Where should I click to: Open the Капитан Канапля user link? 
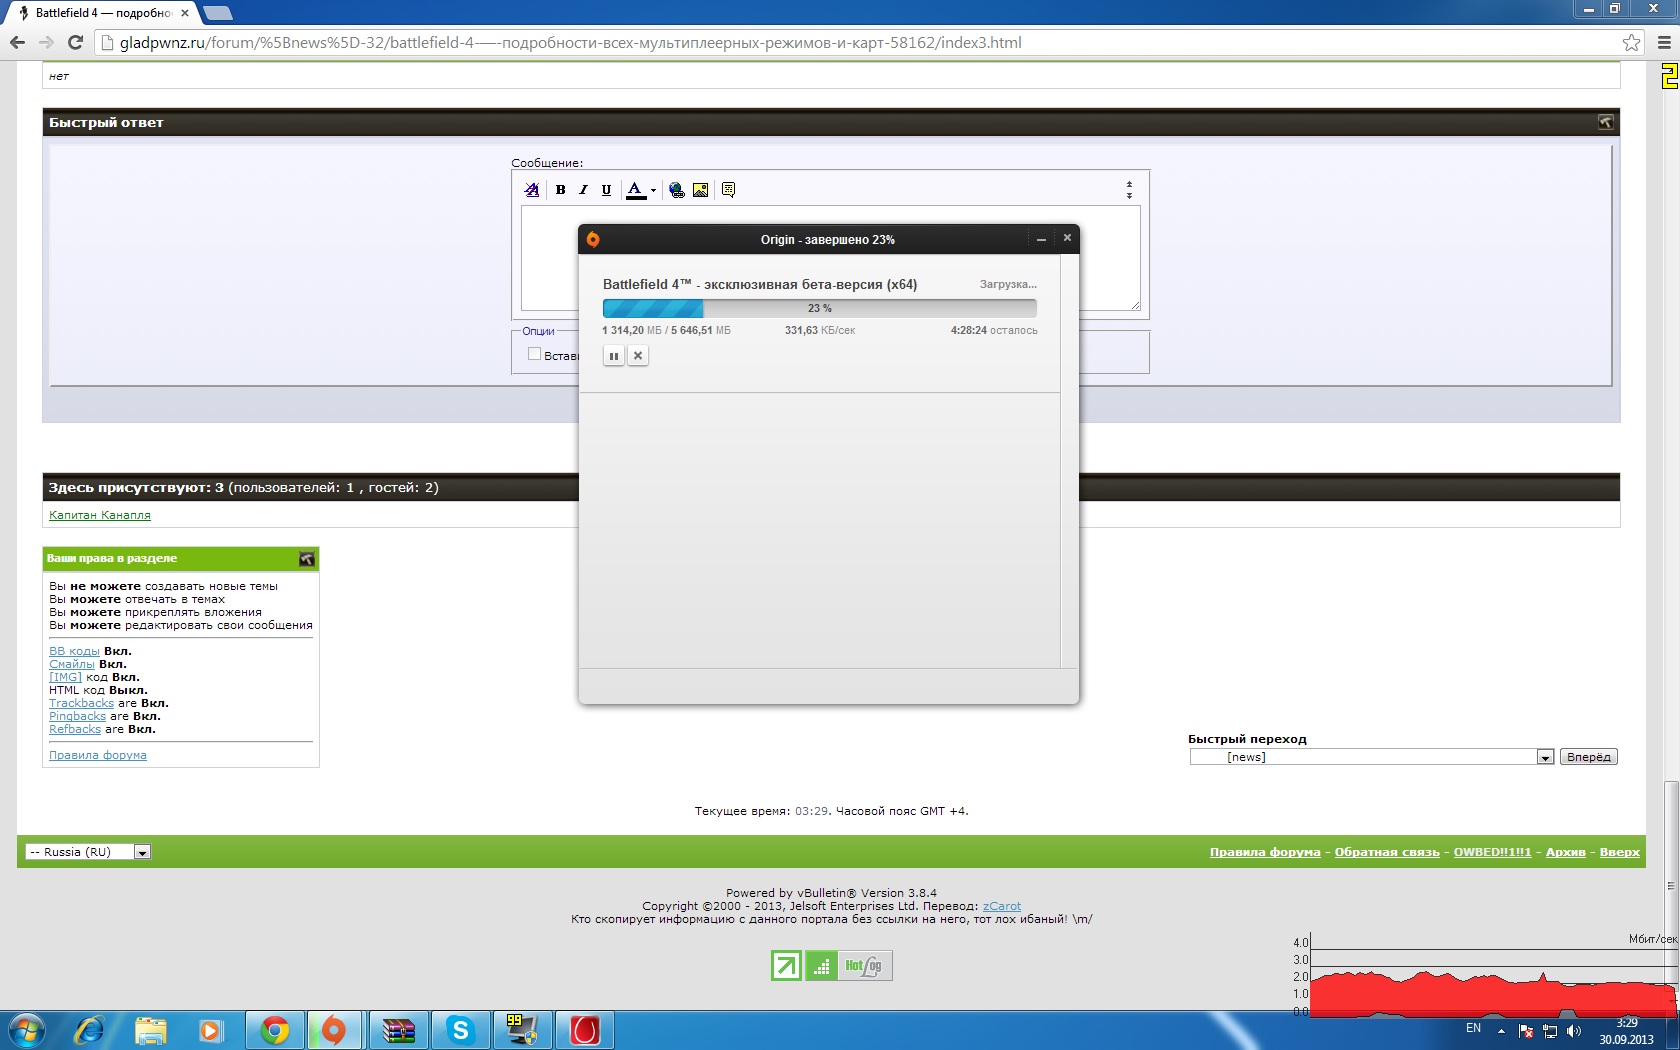tap(100, 515)
